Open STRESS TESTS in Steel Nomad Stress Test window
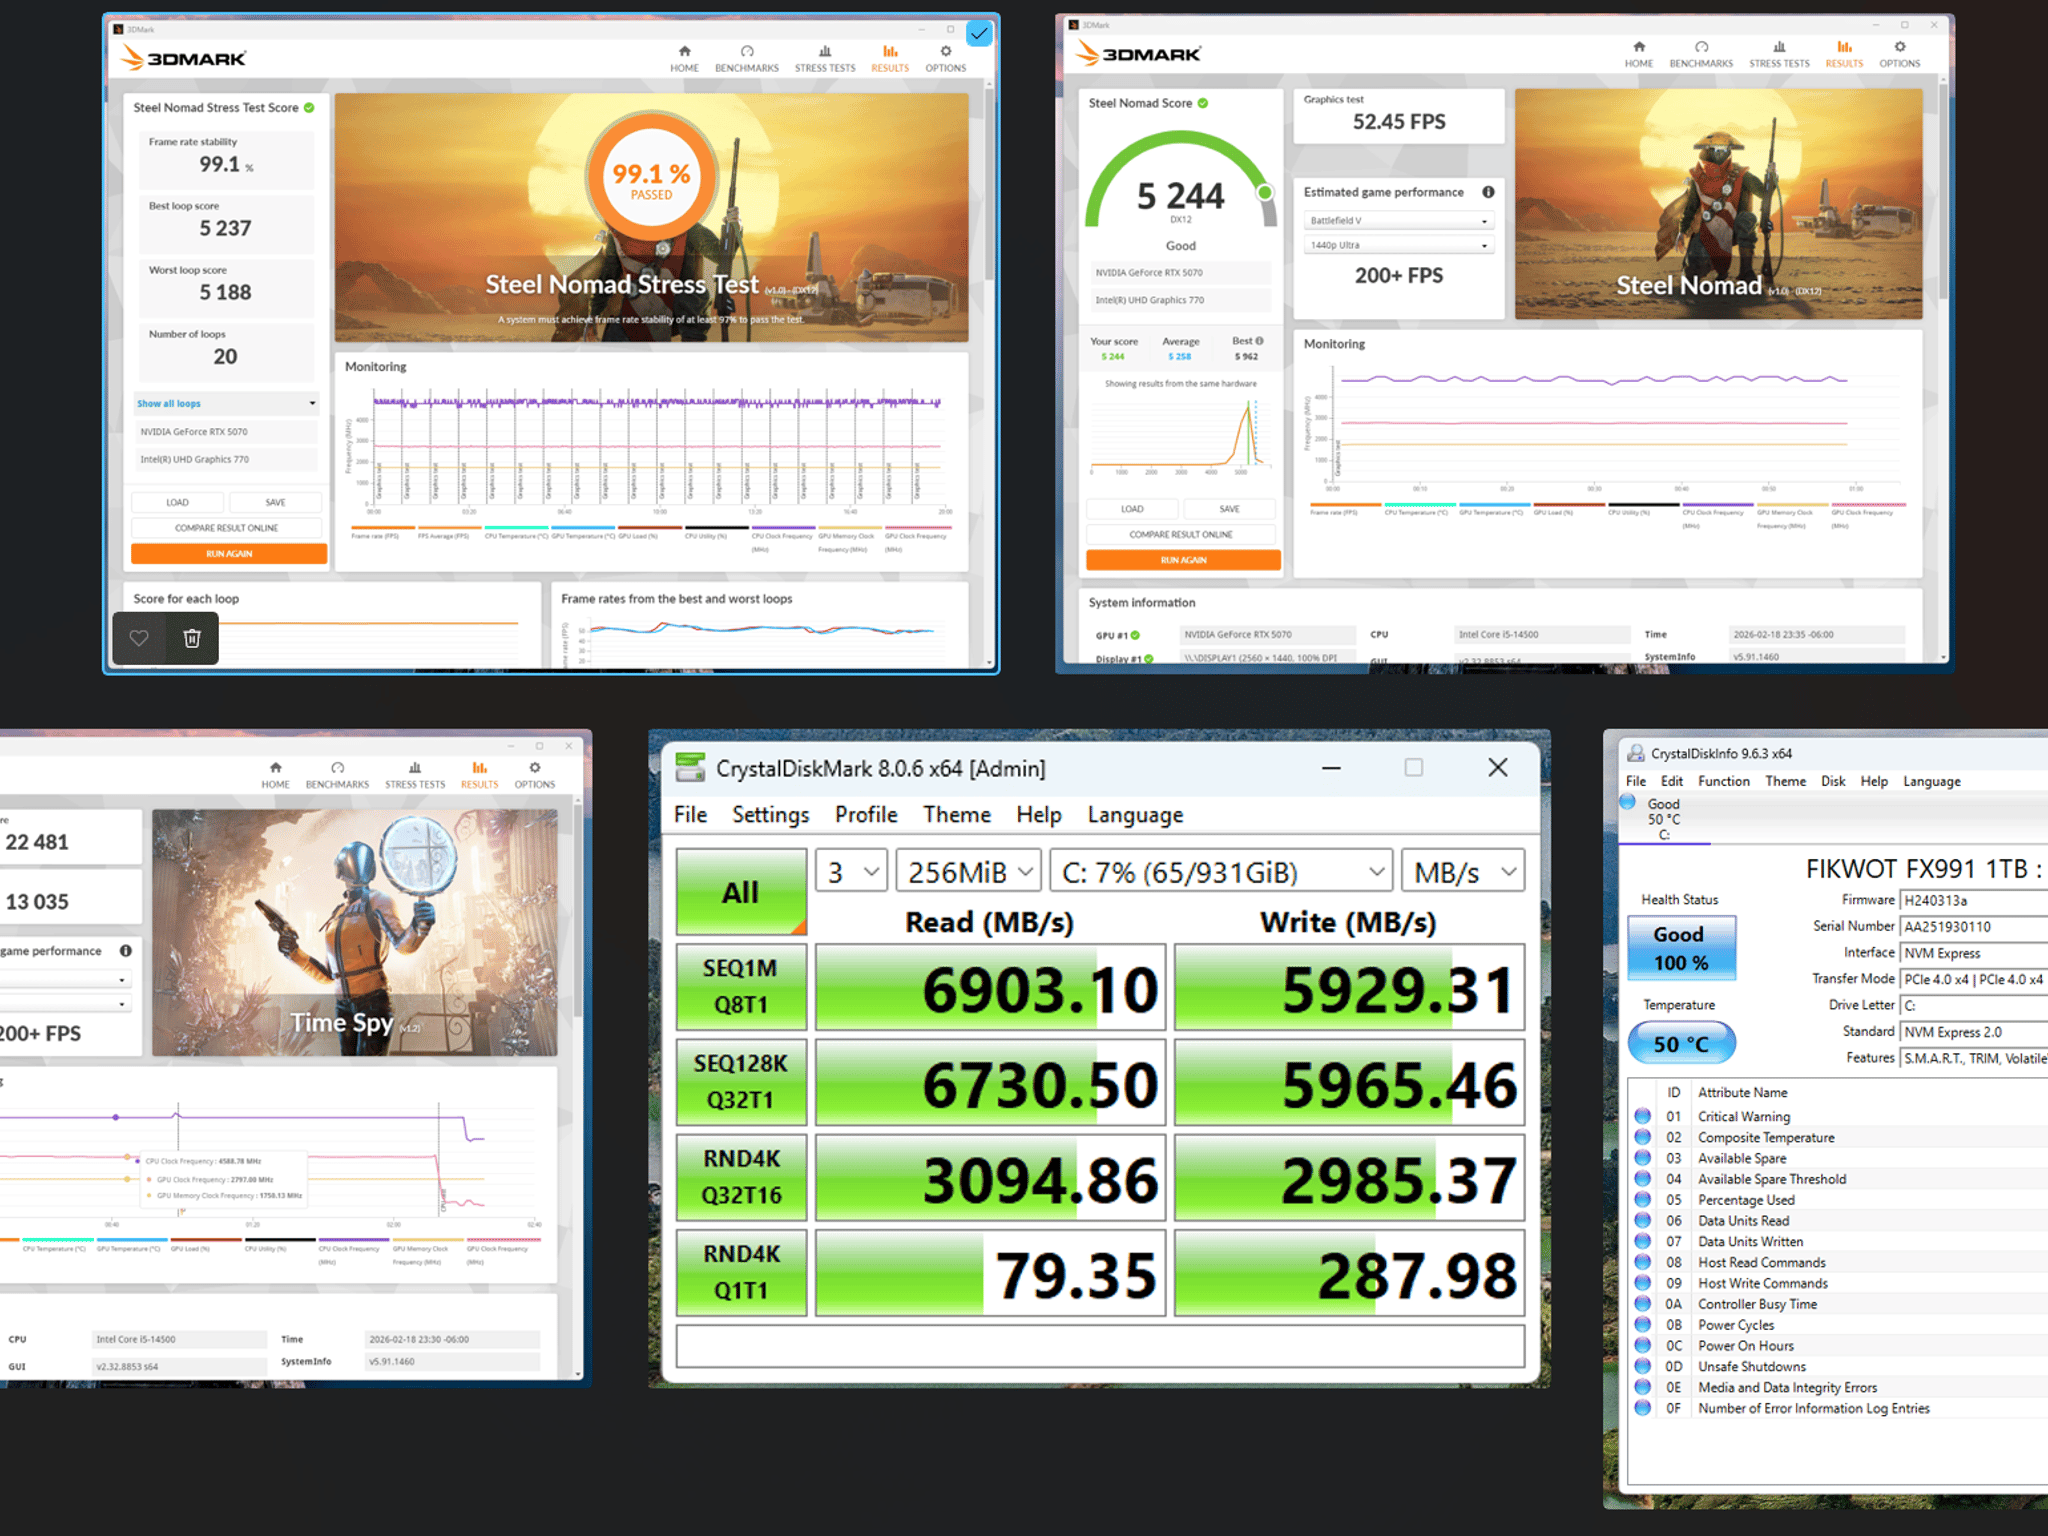Screen dimensions: 2048x1536 coord(825,58)
